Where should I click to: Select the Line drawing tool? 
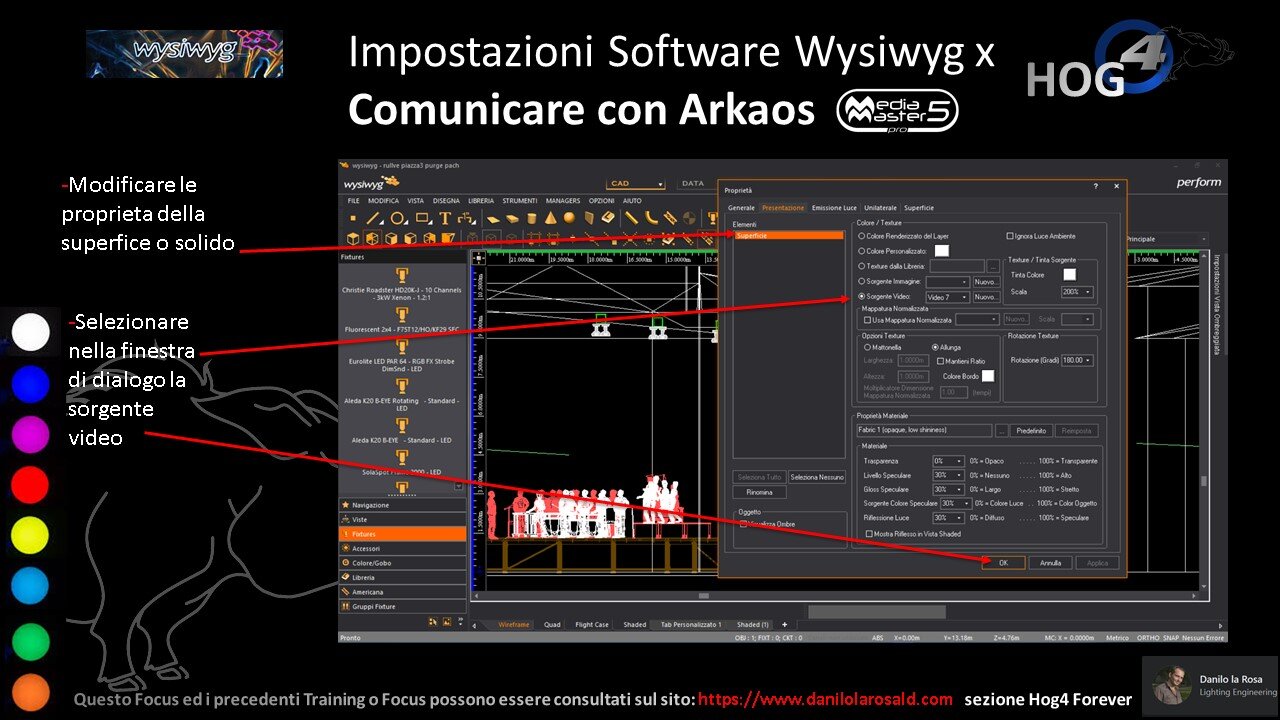[x=373, y=218]
